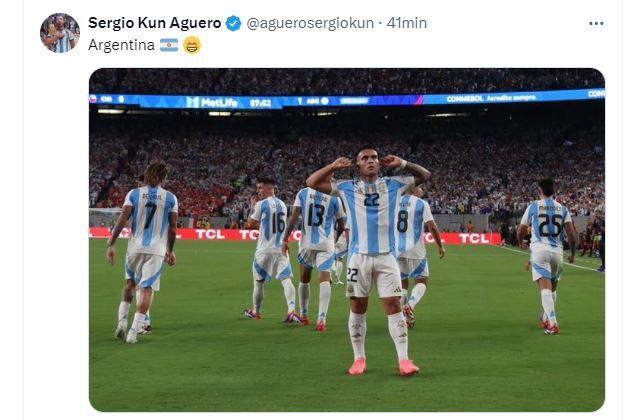640x420 pixels.
Task: Select the number 25 player in the photo
Action: [x=546, y=255]
